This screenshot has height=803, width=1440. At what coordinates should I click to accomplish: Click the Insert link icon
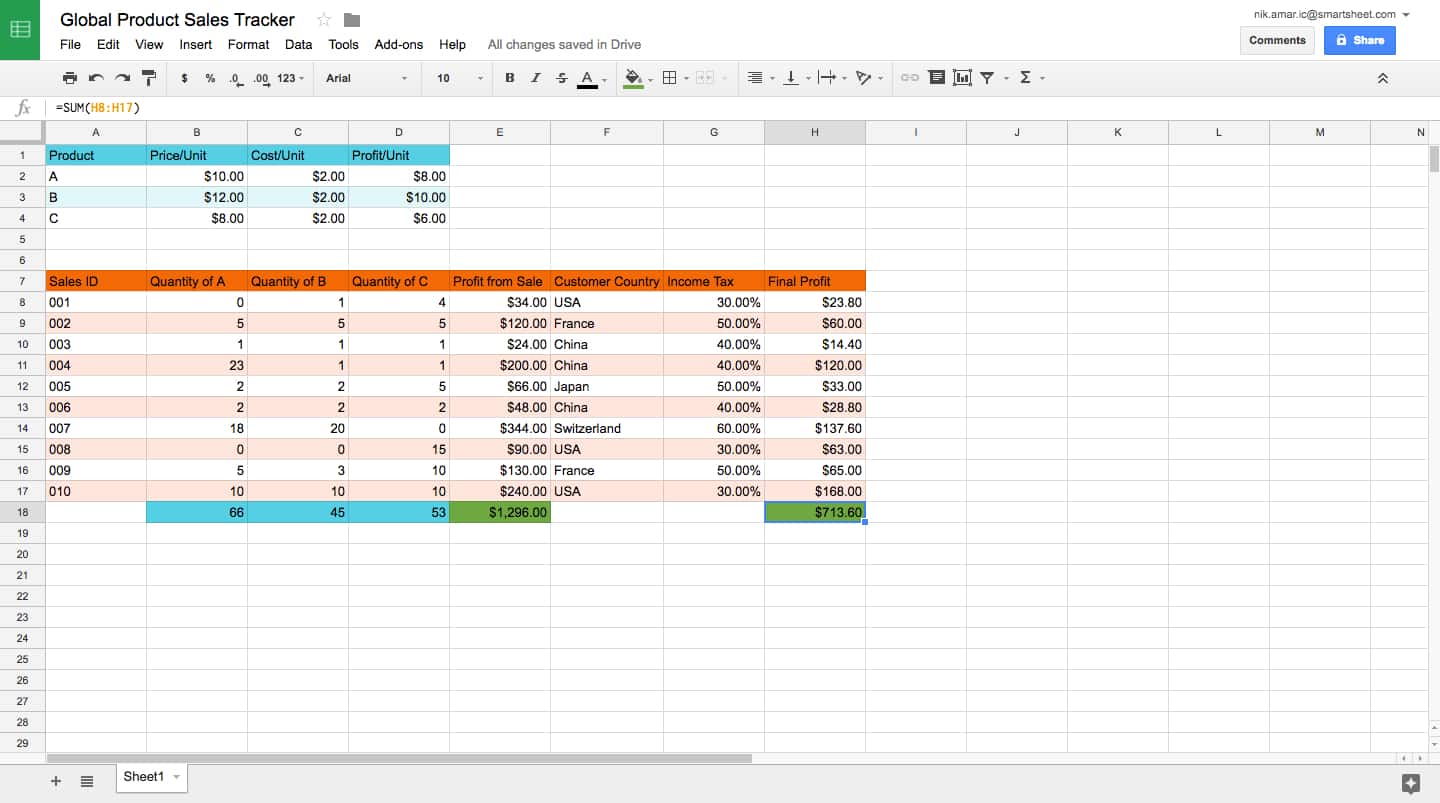click(x=909, y=78)
